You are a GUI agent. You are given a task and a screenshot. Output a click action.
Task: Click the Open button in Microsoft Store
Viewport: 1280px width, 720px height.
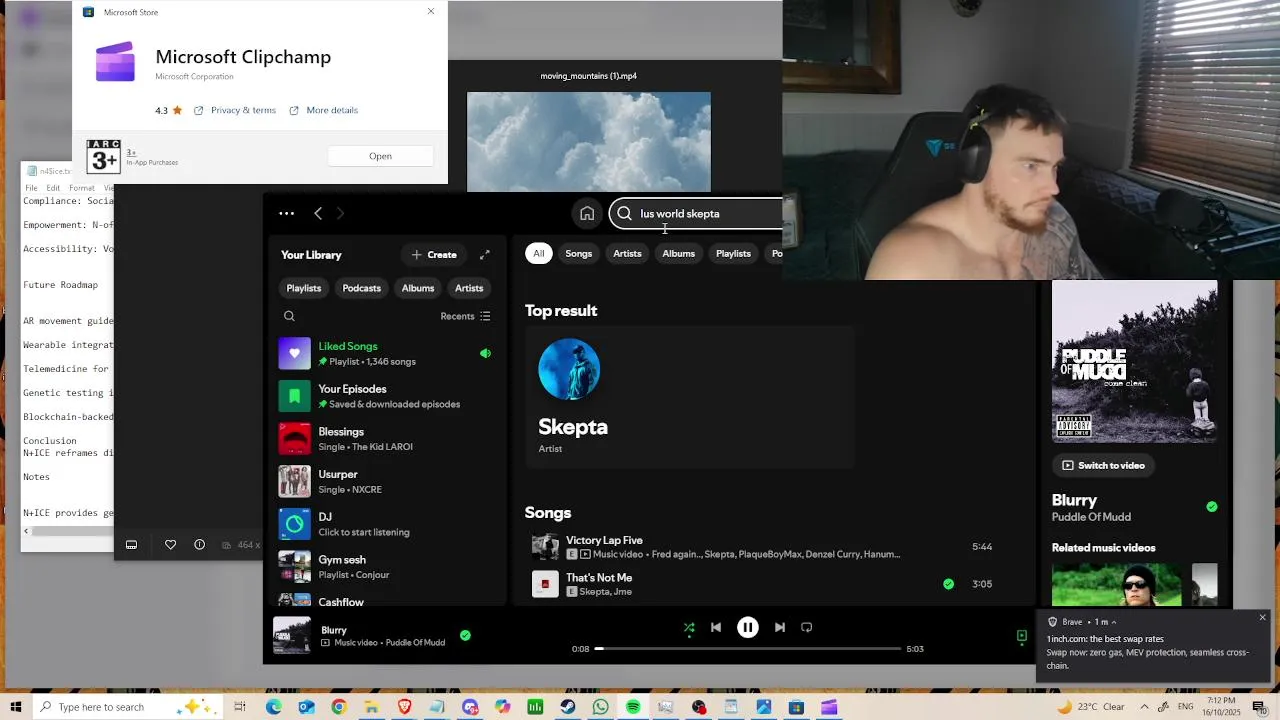tap(380, 156)
